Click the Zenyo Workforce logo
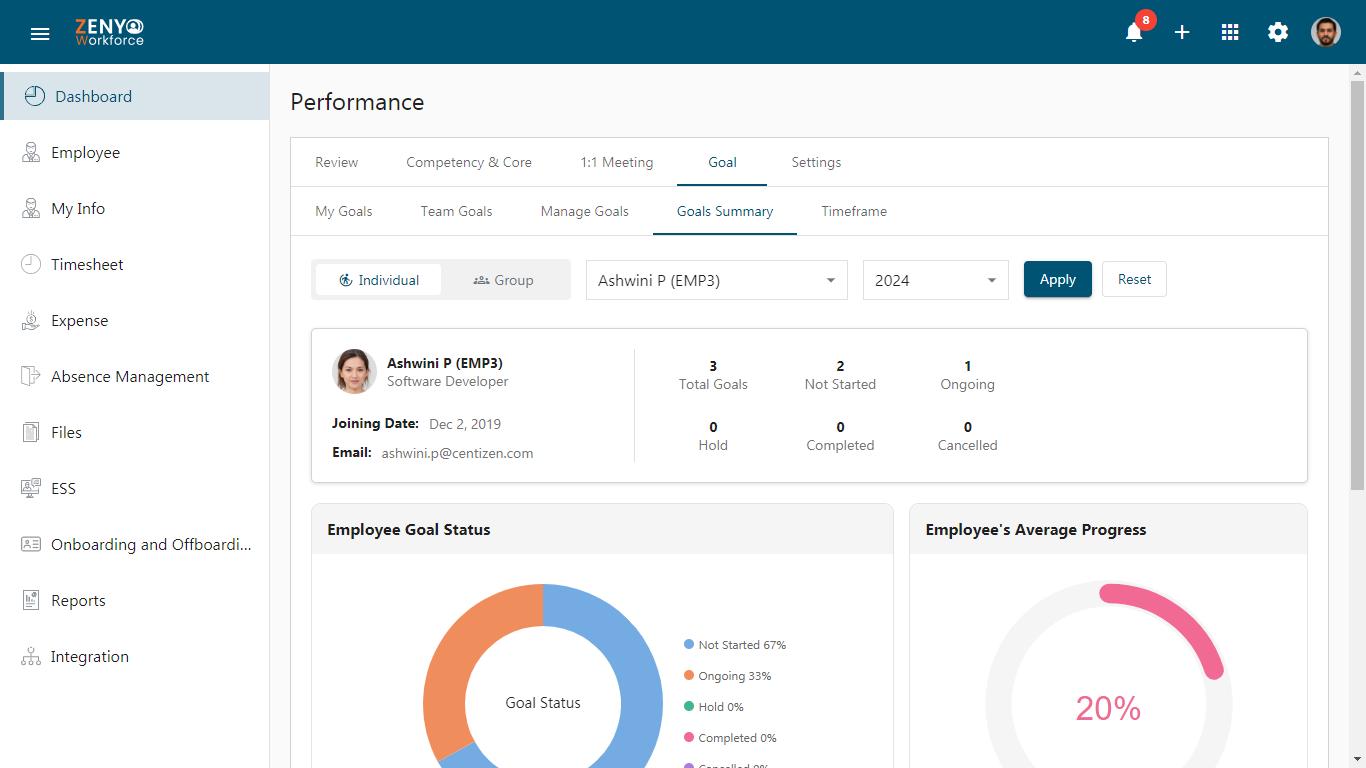Viewport: 1366px width, 768px height. (x=110, y=32)
